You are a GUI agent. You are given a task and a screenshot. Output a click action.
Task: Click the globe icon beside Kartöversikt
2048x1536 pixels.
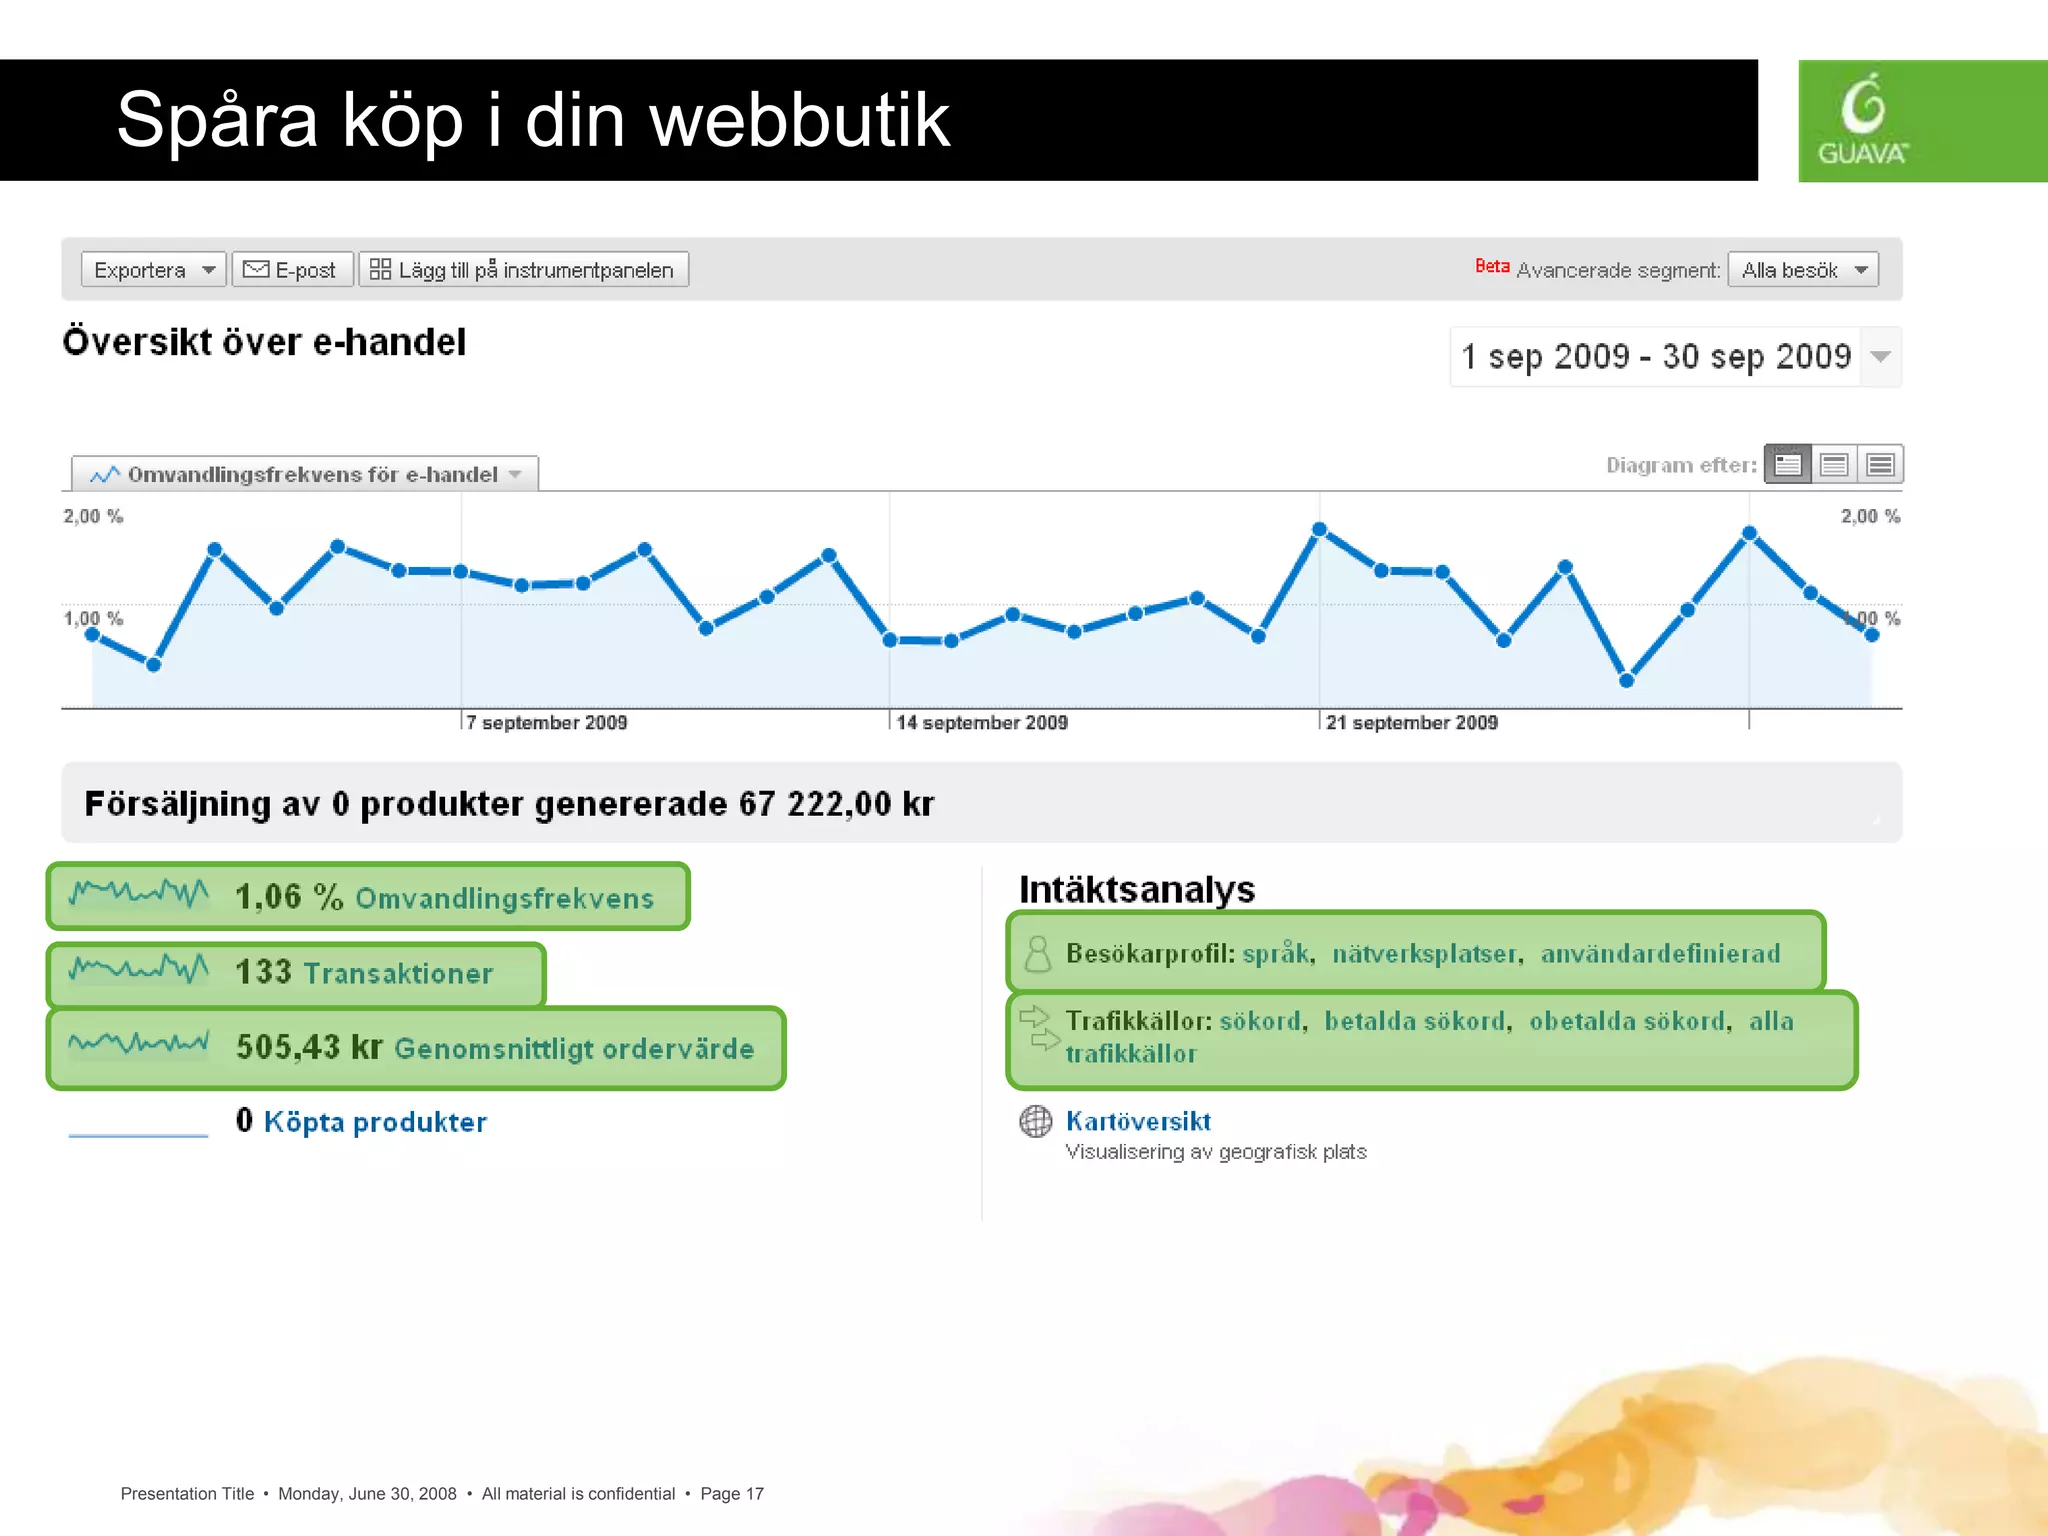point(1036,1121)
